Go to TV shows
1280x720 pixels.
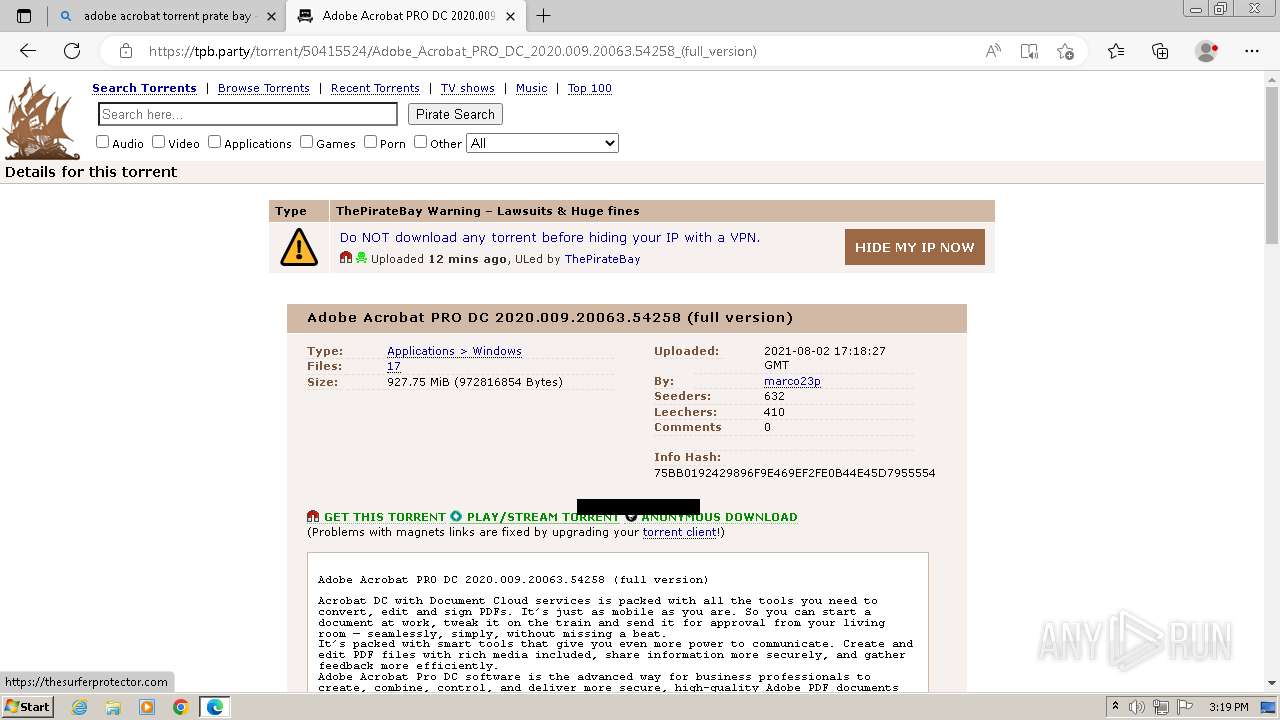click(468, 88)
